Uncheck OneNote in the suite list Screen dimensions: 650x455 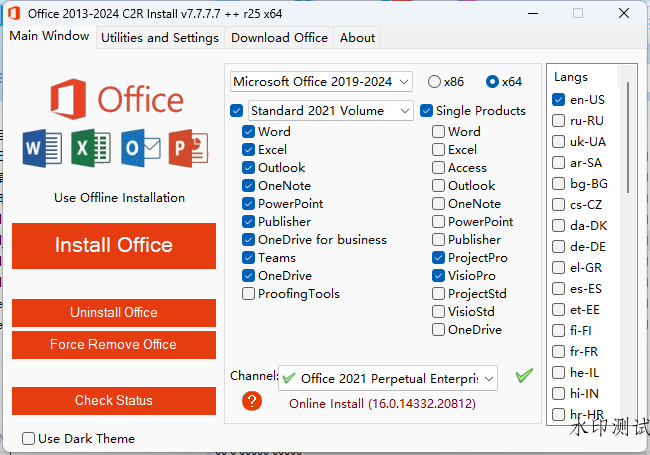pos(248,186)
